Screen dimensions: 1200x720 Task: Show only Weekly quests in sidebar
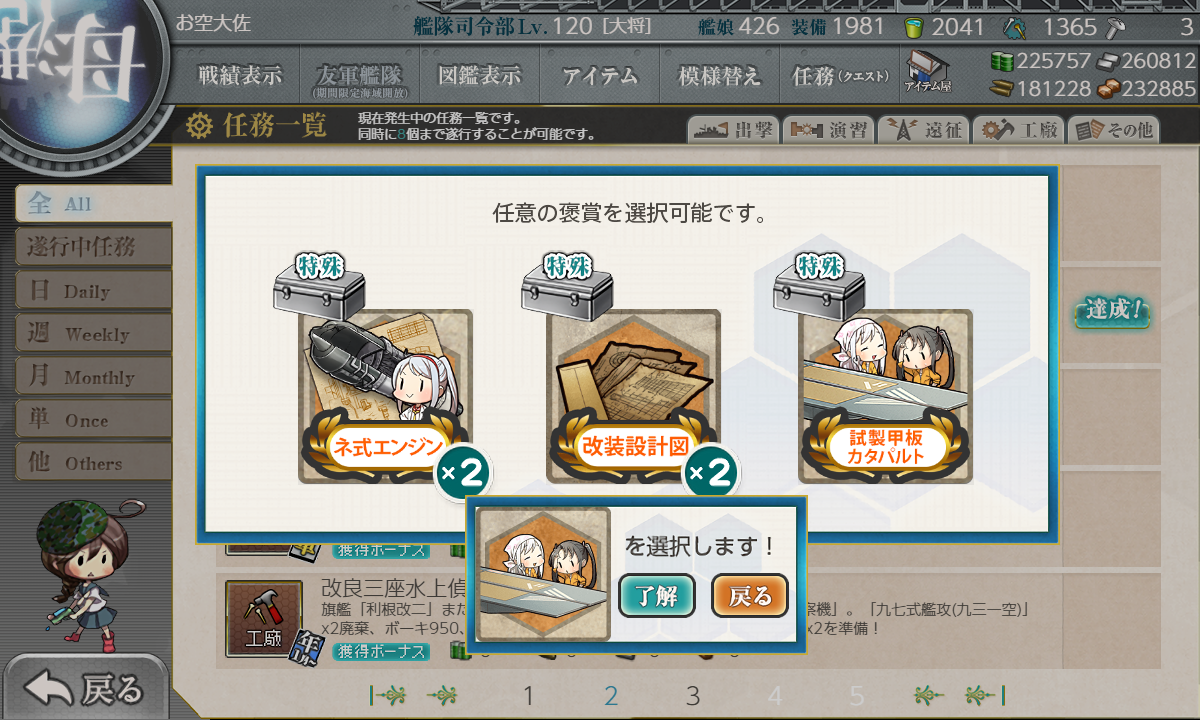pyautogui.click(x=93, y=333)
